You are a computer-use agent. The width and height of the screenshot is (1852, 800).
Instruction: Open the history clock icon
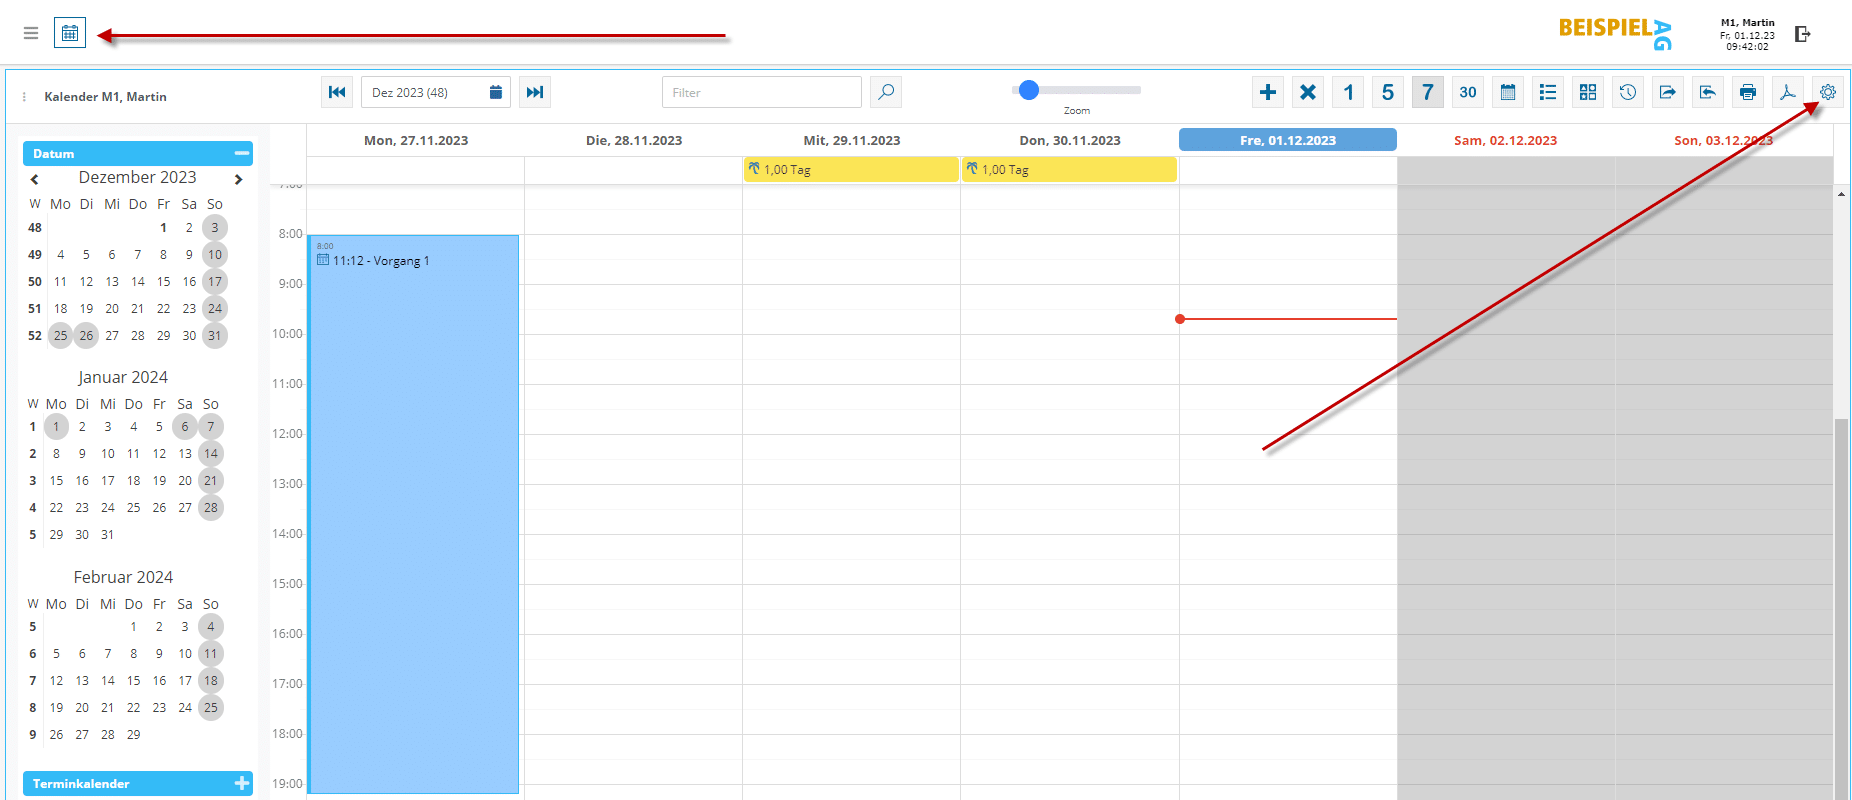coord(1627,92)
